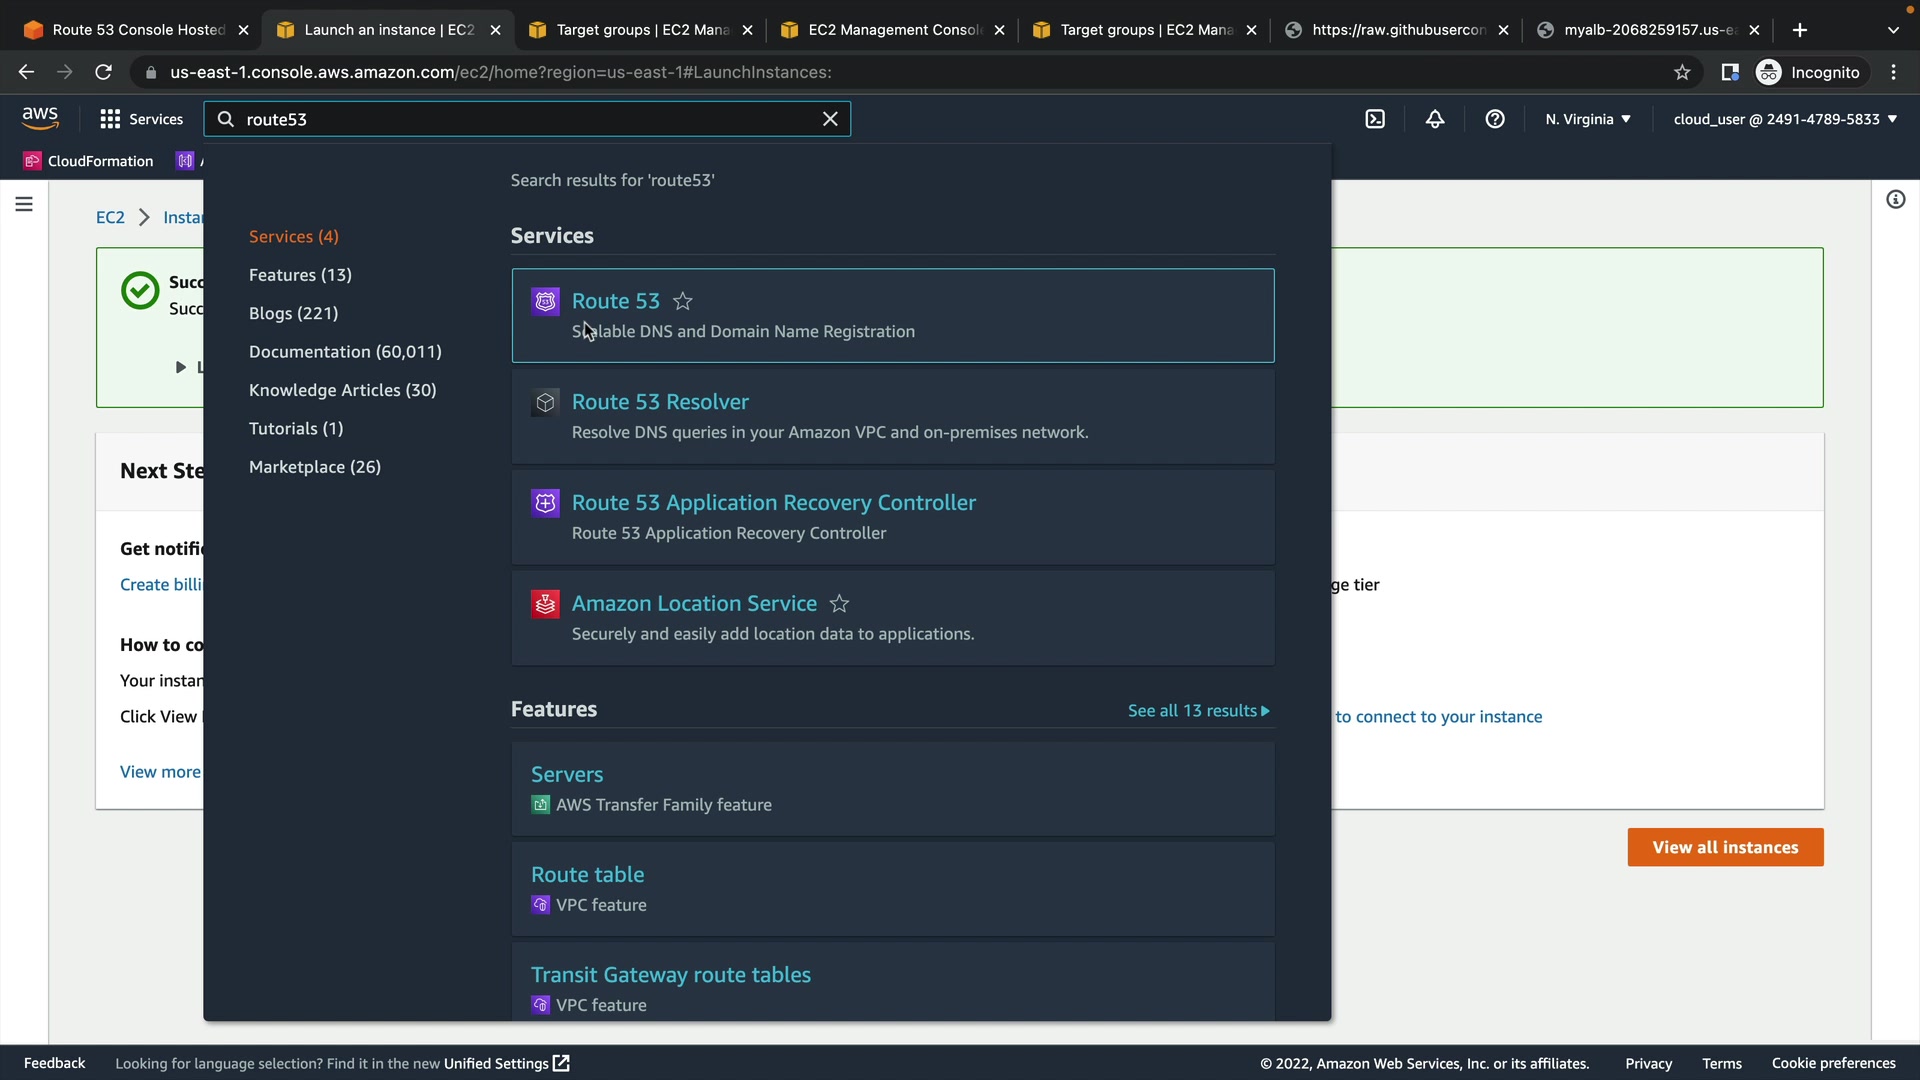
Task: Click into the route53 search field
Action: click(x=520, y=119)
